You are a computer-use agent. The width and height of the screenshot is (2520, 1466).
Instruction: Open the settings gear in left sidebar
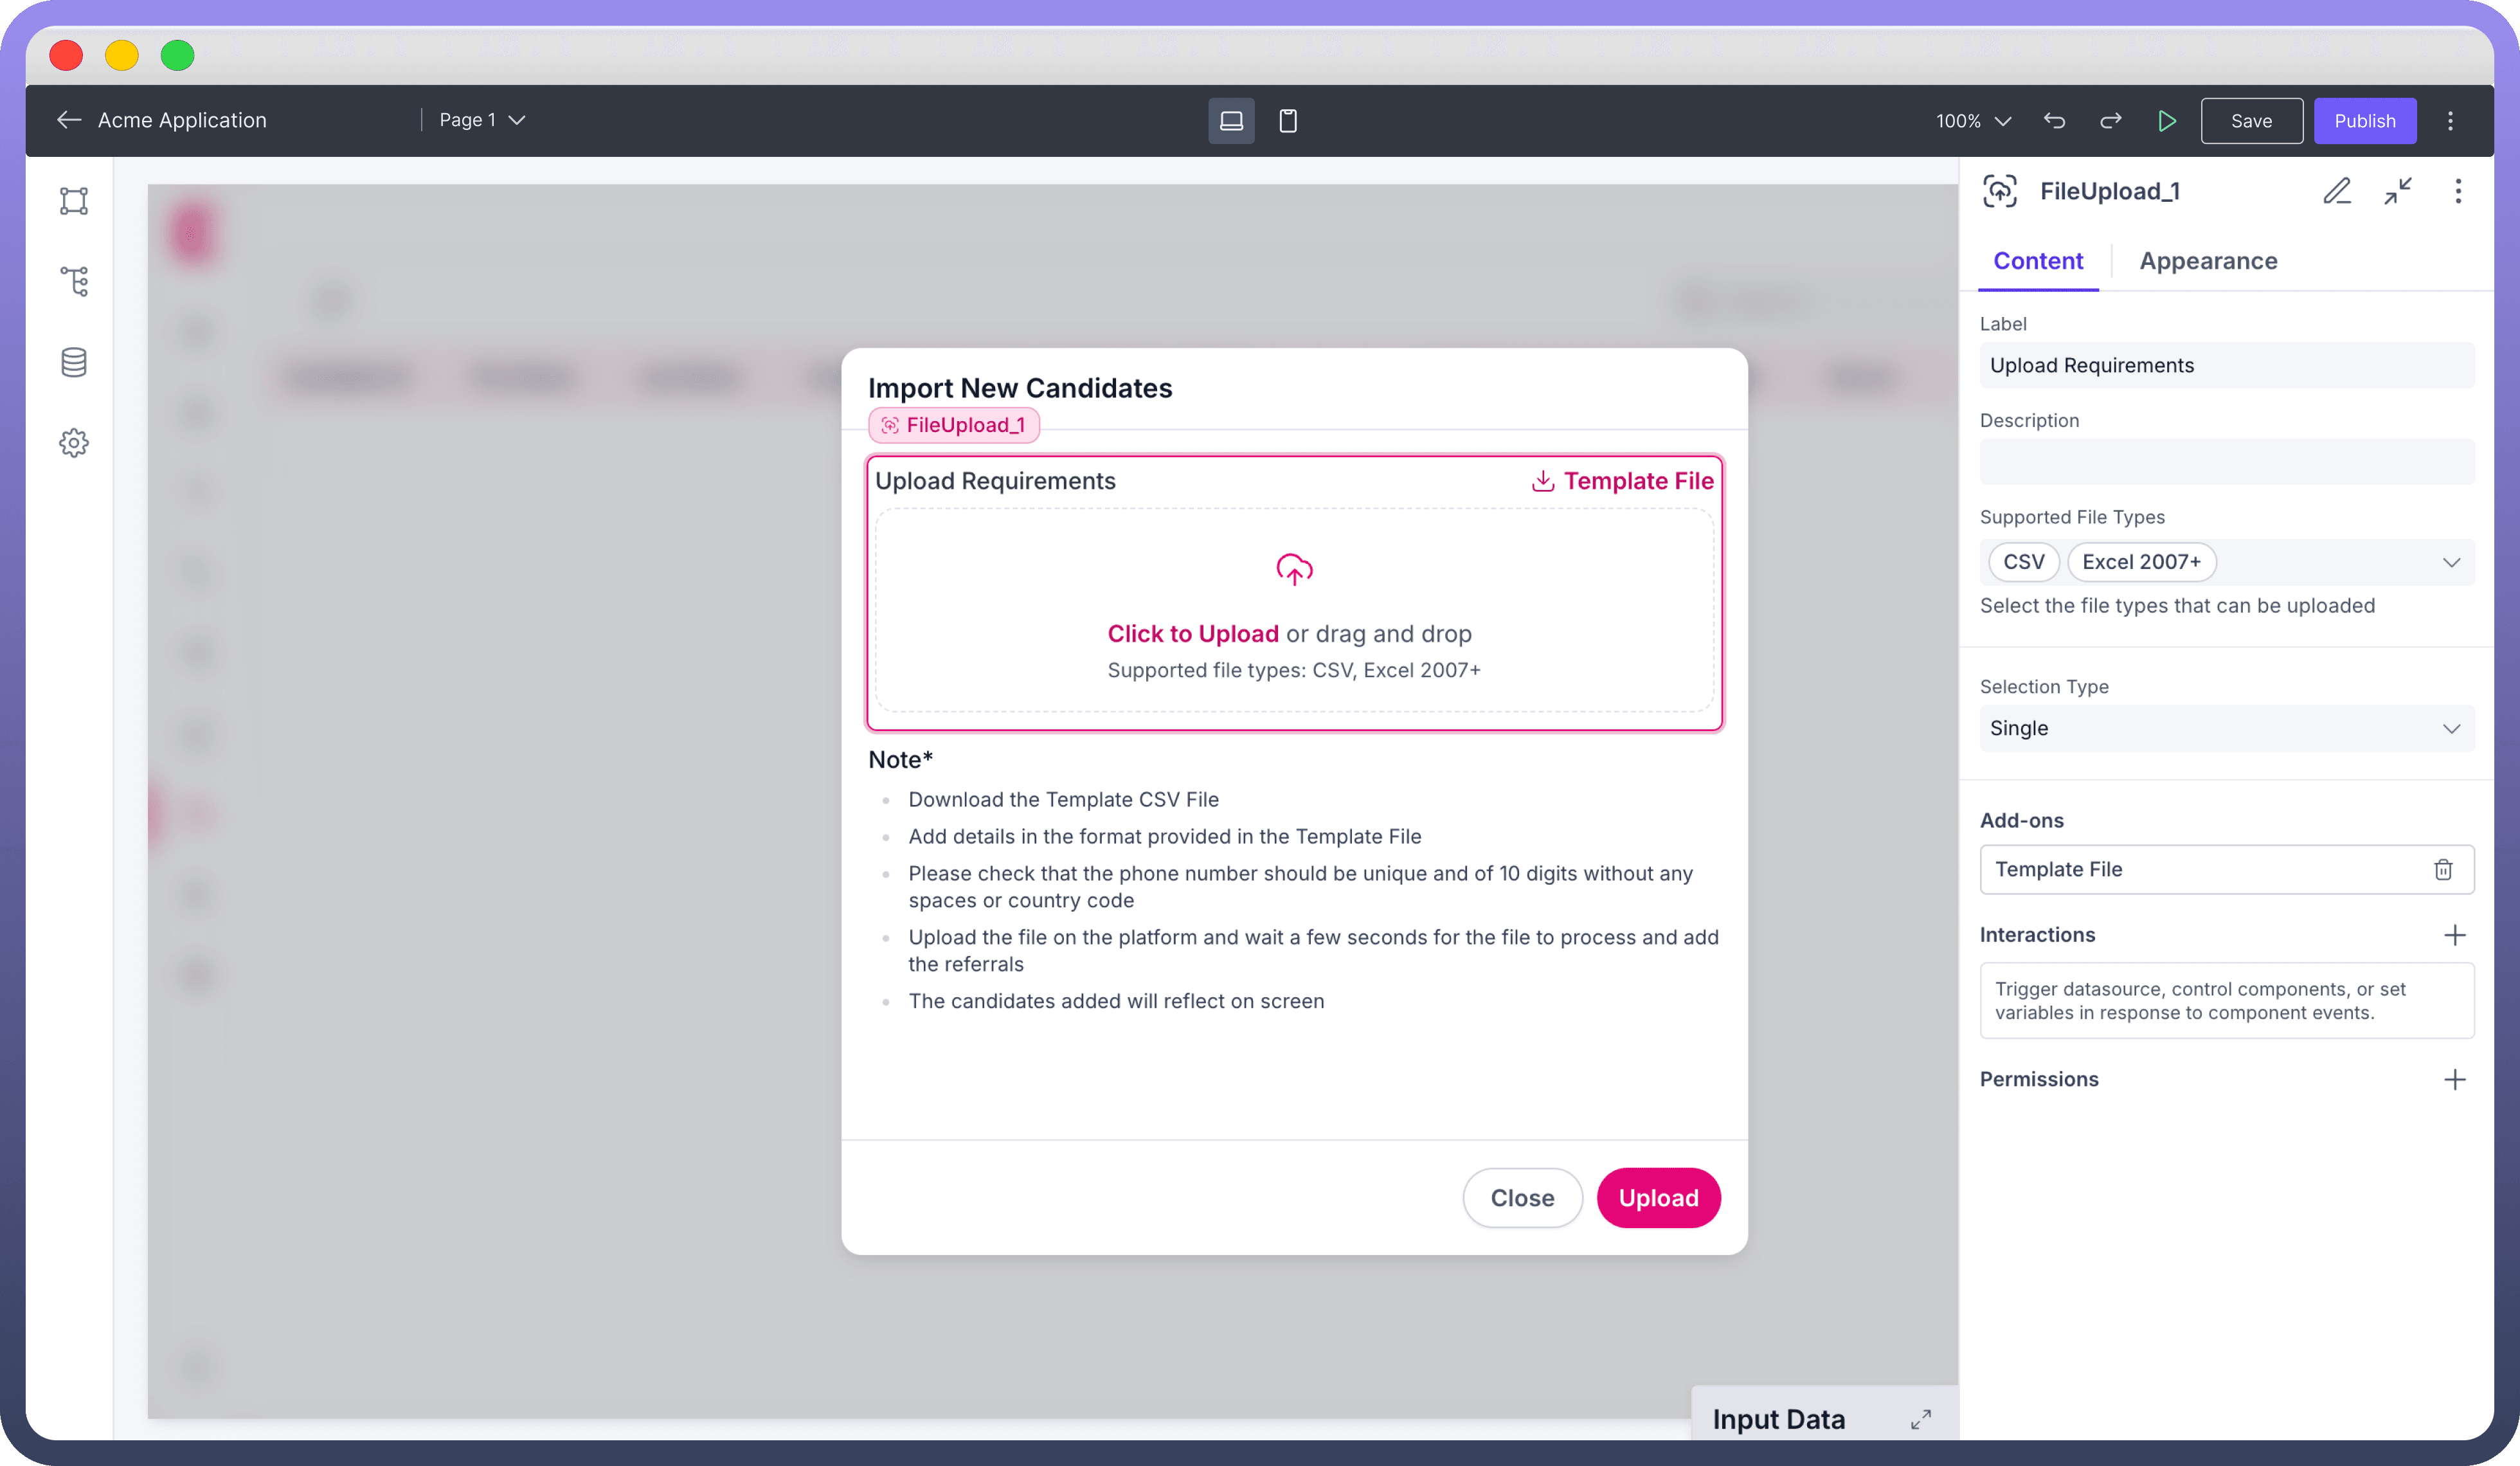pos(74,443)
